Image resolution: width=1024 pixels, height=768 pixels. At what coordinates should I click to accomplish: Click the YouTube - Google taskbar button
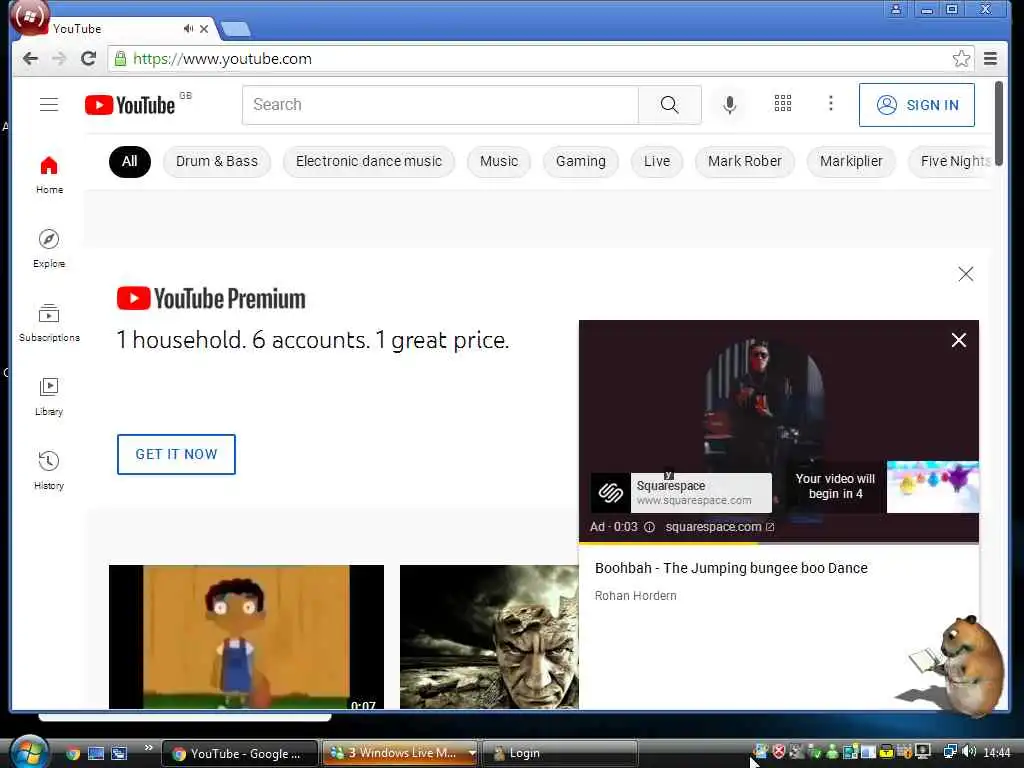click(x=239, y=753)
